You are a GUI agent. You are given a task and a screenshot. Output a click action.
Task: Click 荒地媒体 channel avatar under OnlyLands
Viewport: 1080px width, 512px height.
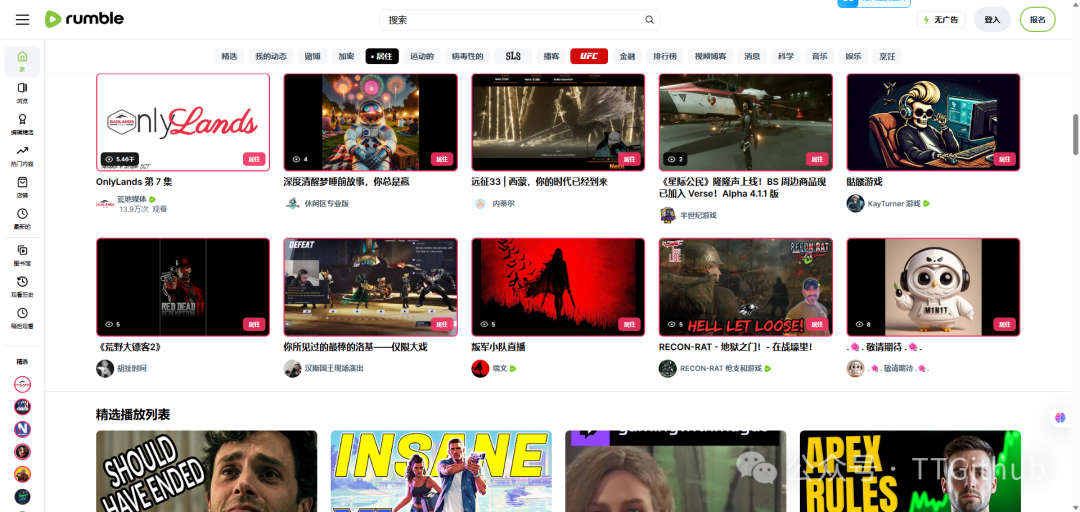click(x=105, y=203)
